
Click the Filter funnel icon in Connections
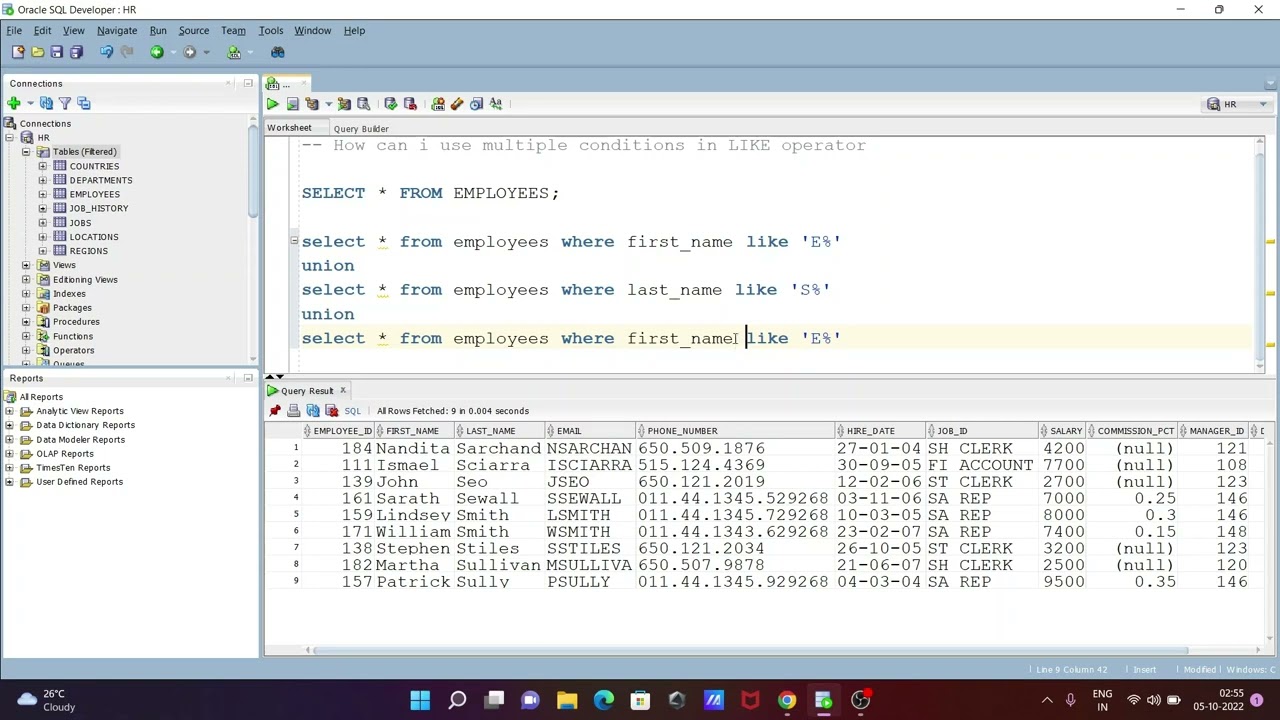tap(65, 103)
